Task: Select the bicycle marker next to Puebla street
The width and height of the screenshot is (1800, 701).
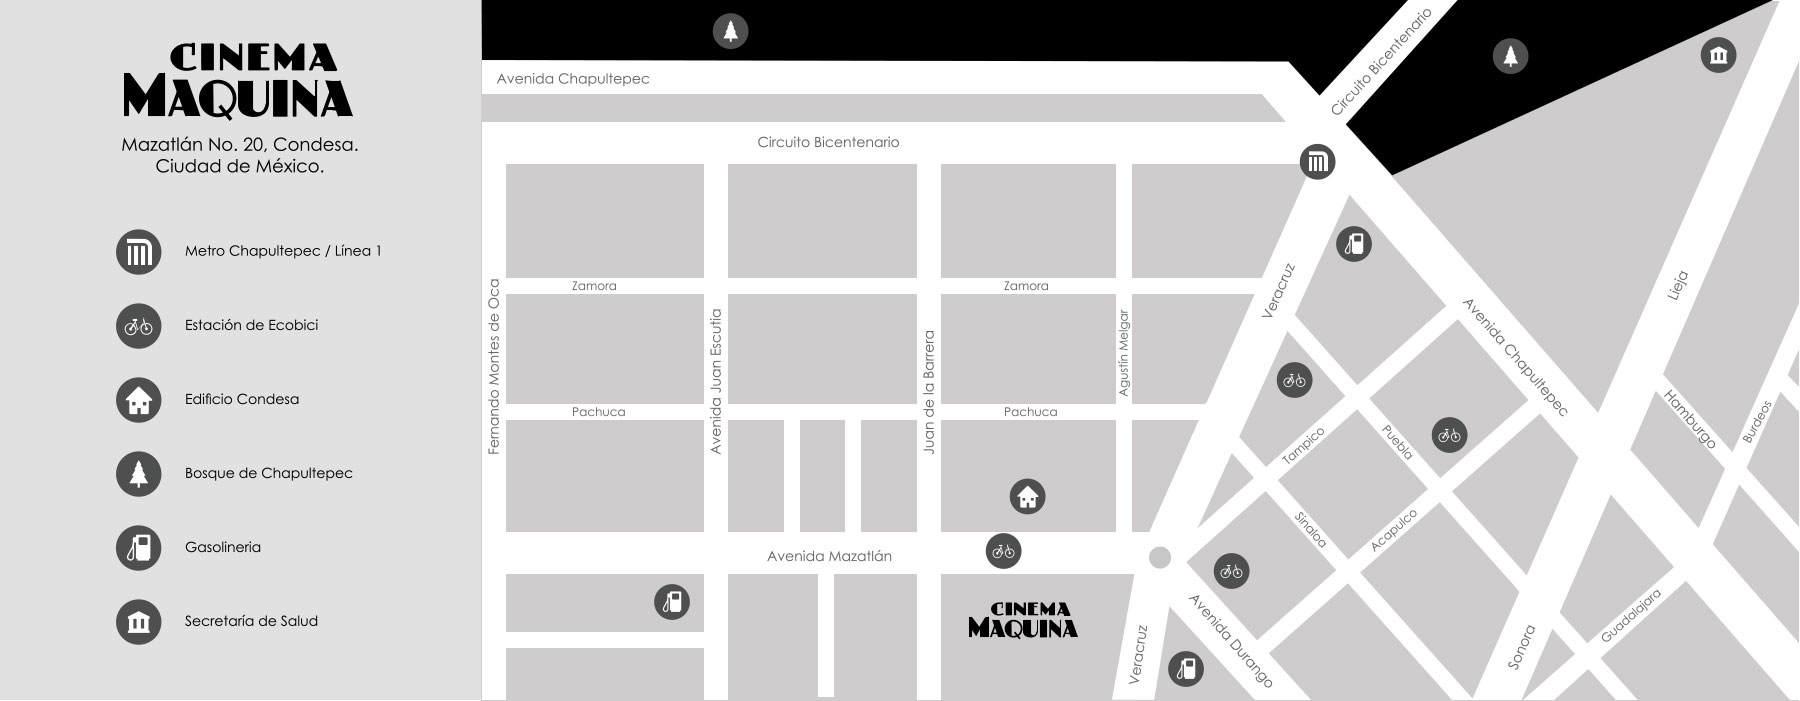Action: click(1449, 435)
